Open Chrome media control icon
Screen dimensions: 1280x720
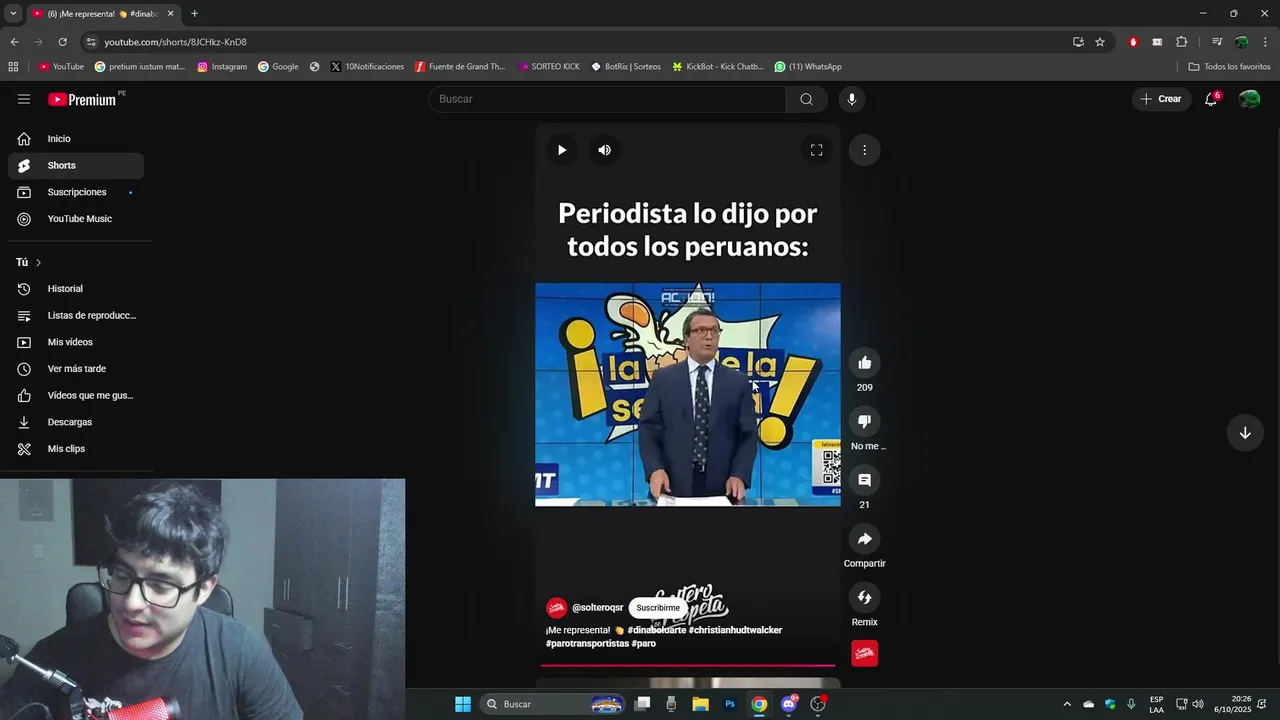[1217, 42]
